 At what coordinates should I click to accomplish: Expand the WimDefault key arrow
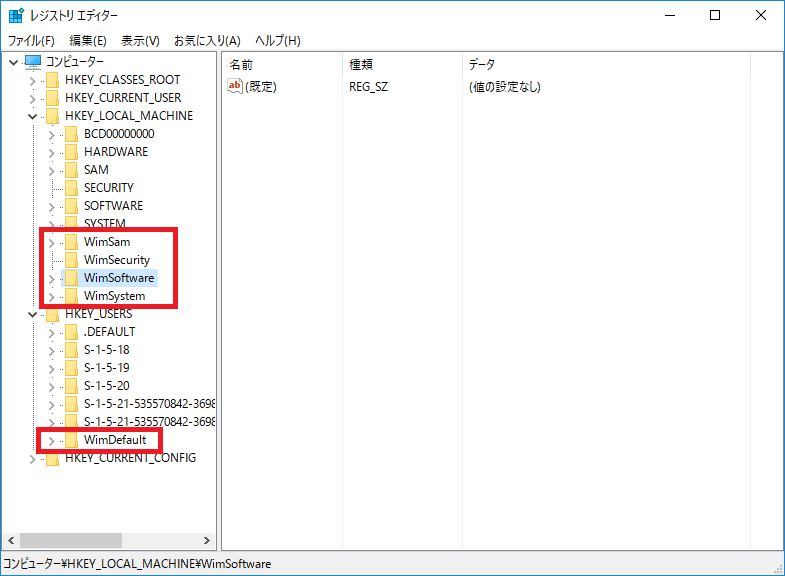click(51, 441)
